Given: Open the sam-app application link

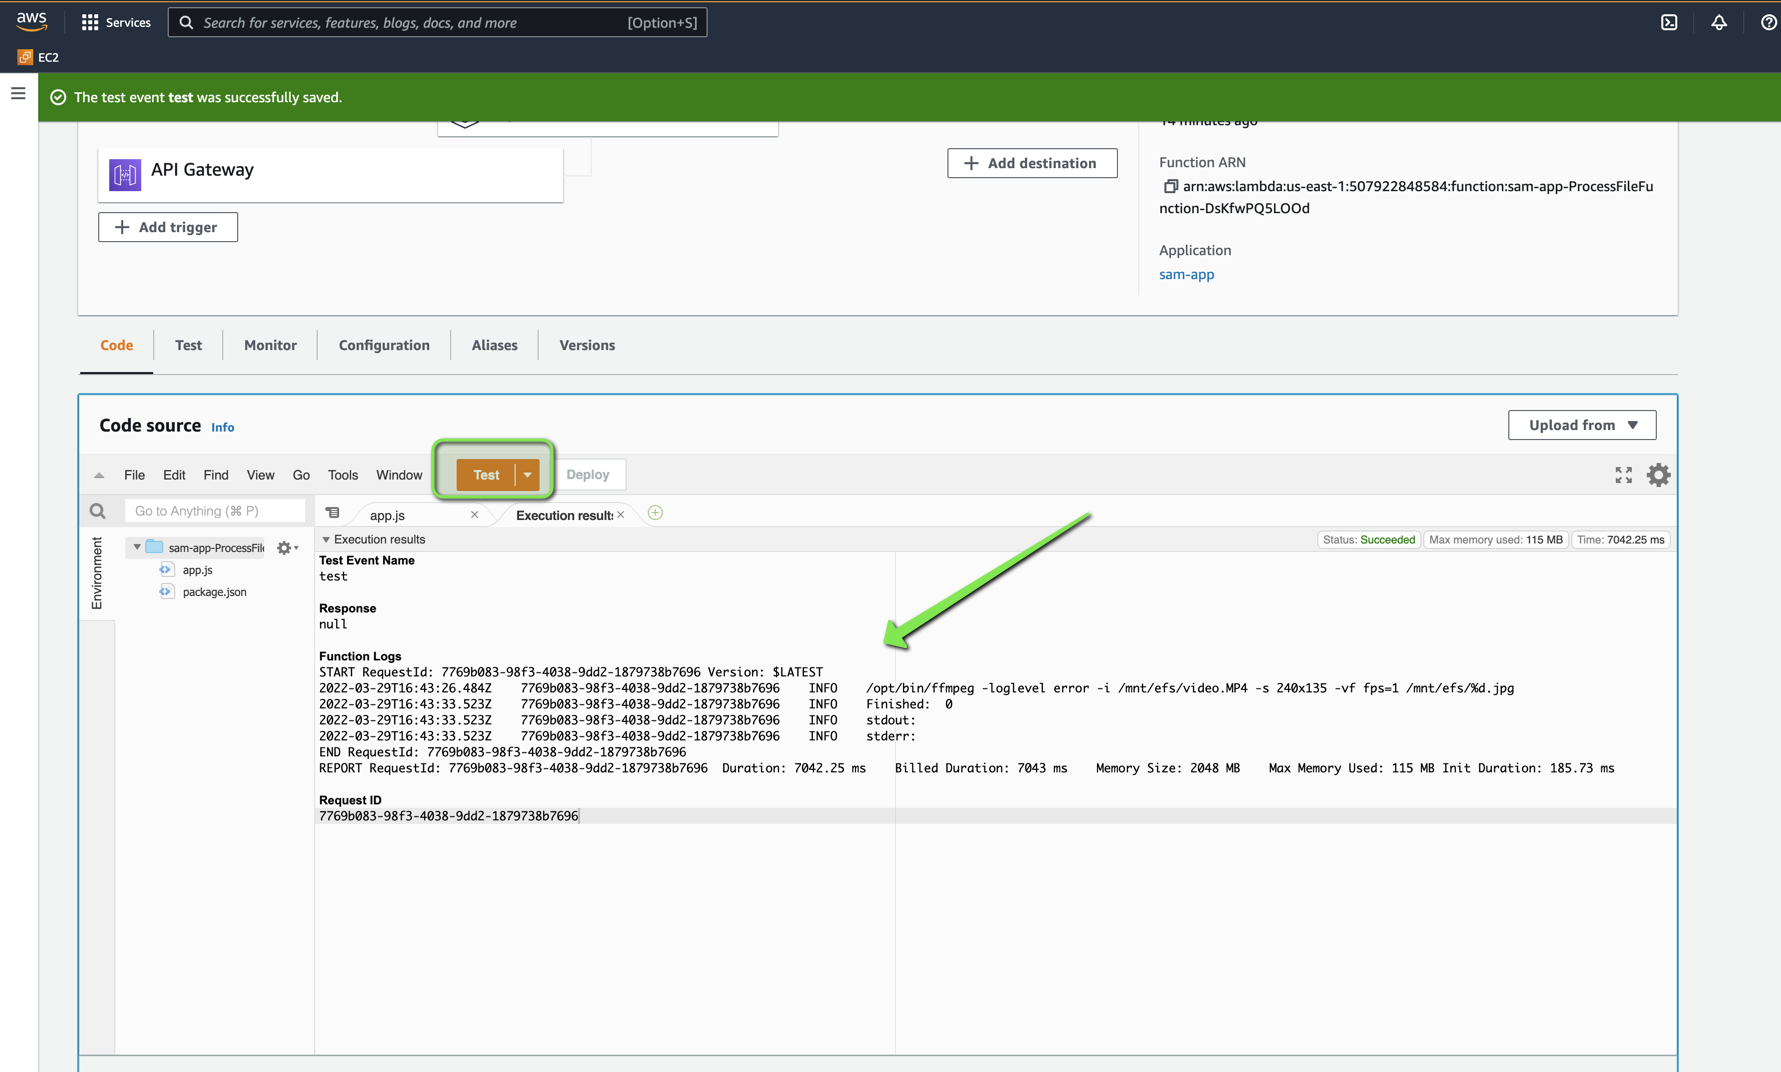Looking at the screenshot, I should click(1186, 274).
